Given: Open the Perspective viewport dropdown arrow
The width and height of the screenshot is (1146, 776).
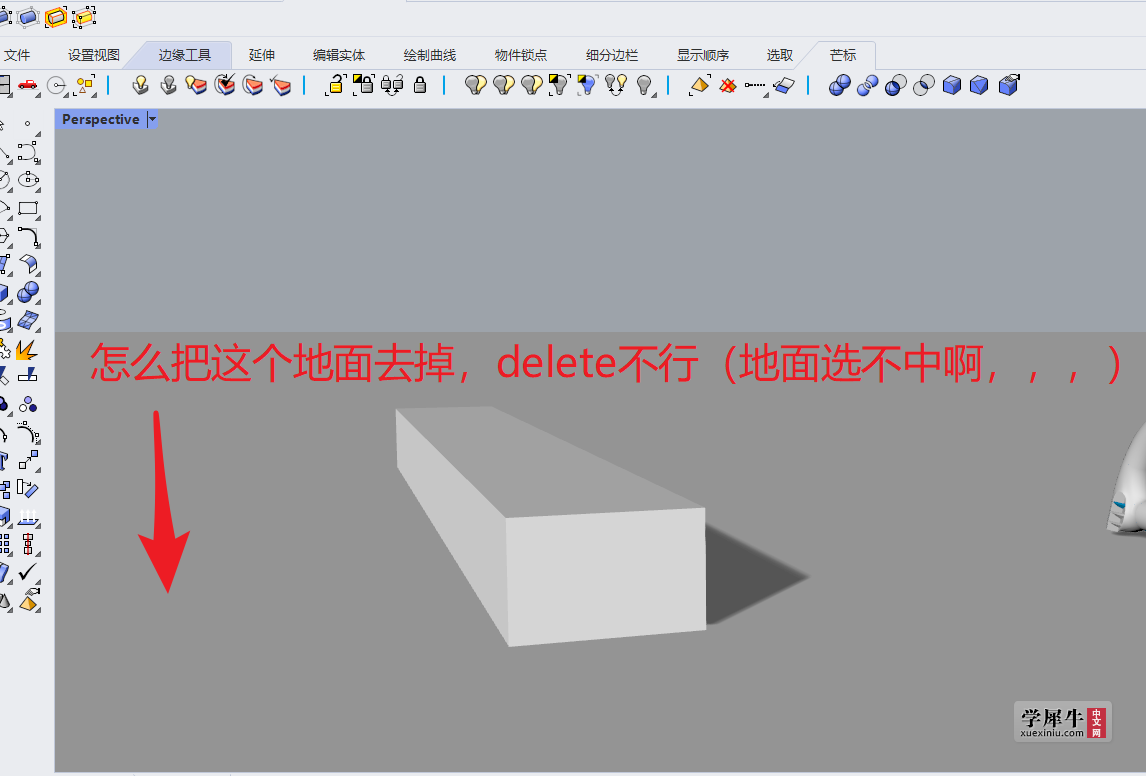Looking at the screenshot, I should coord(152,119).
